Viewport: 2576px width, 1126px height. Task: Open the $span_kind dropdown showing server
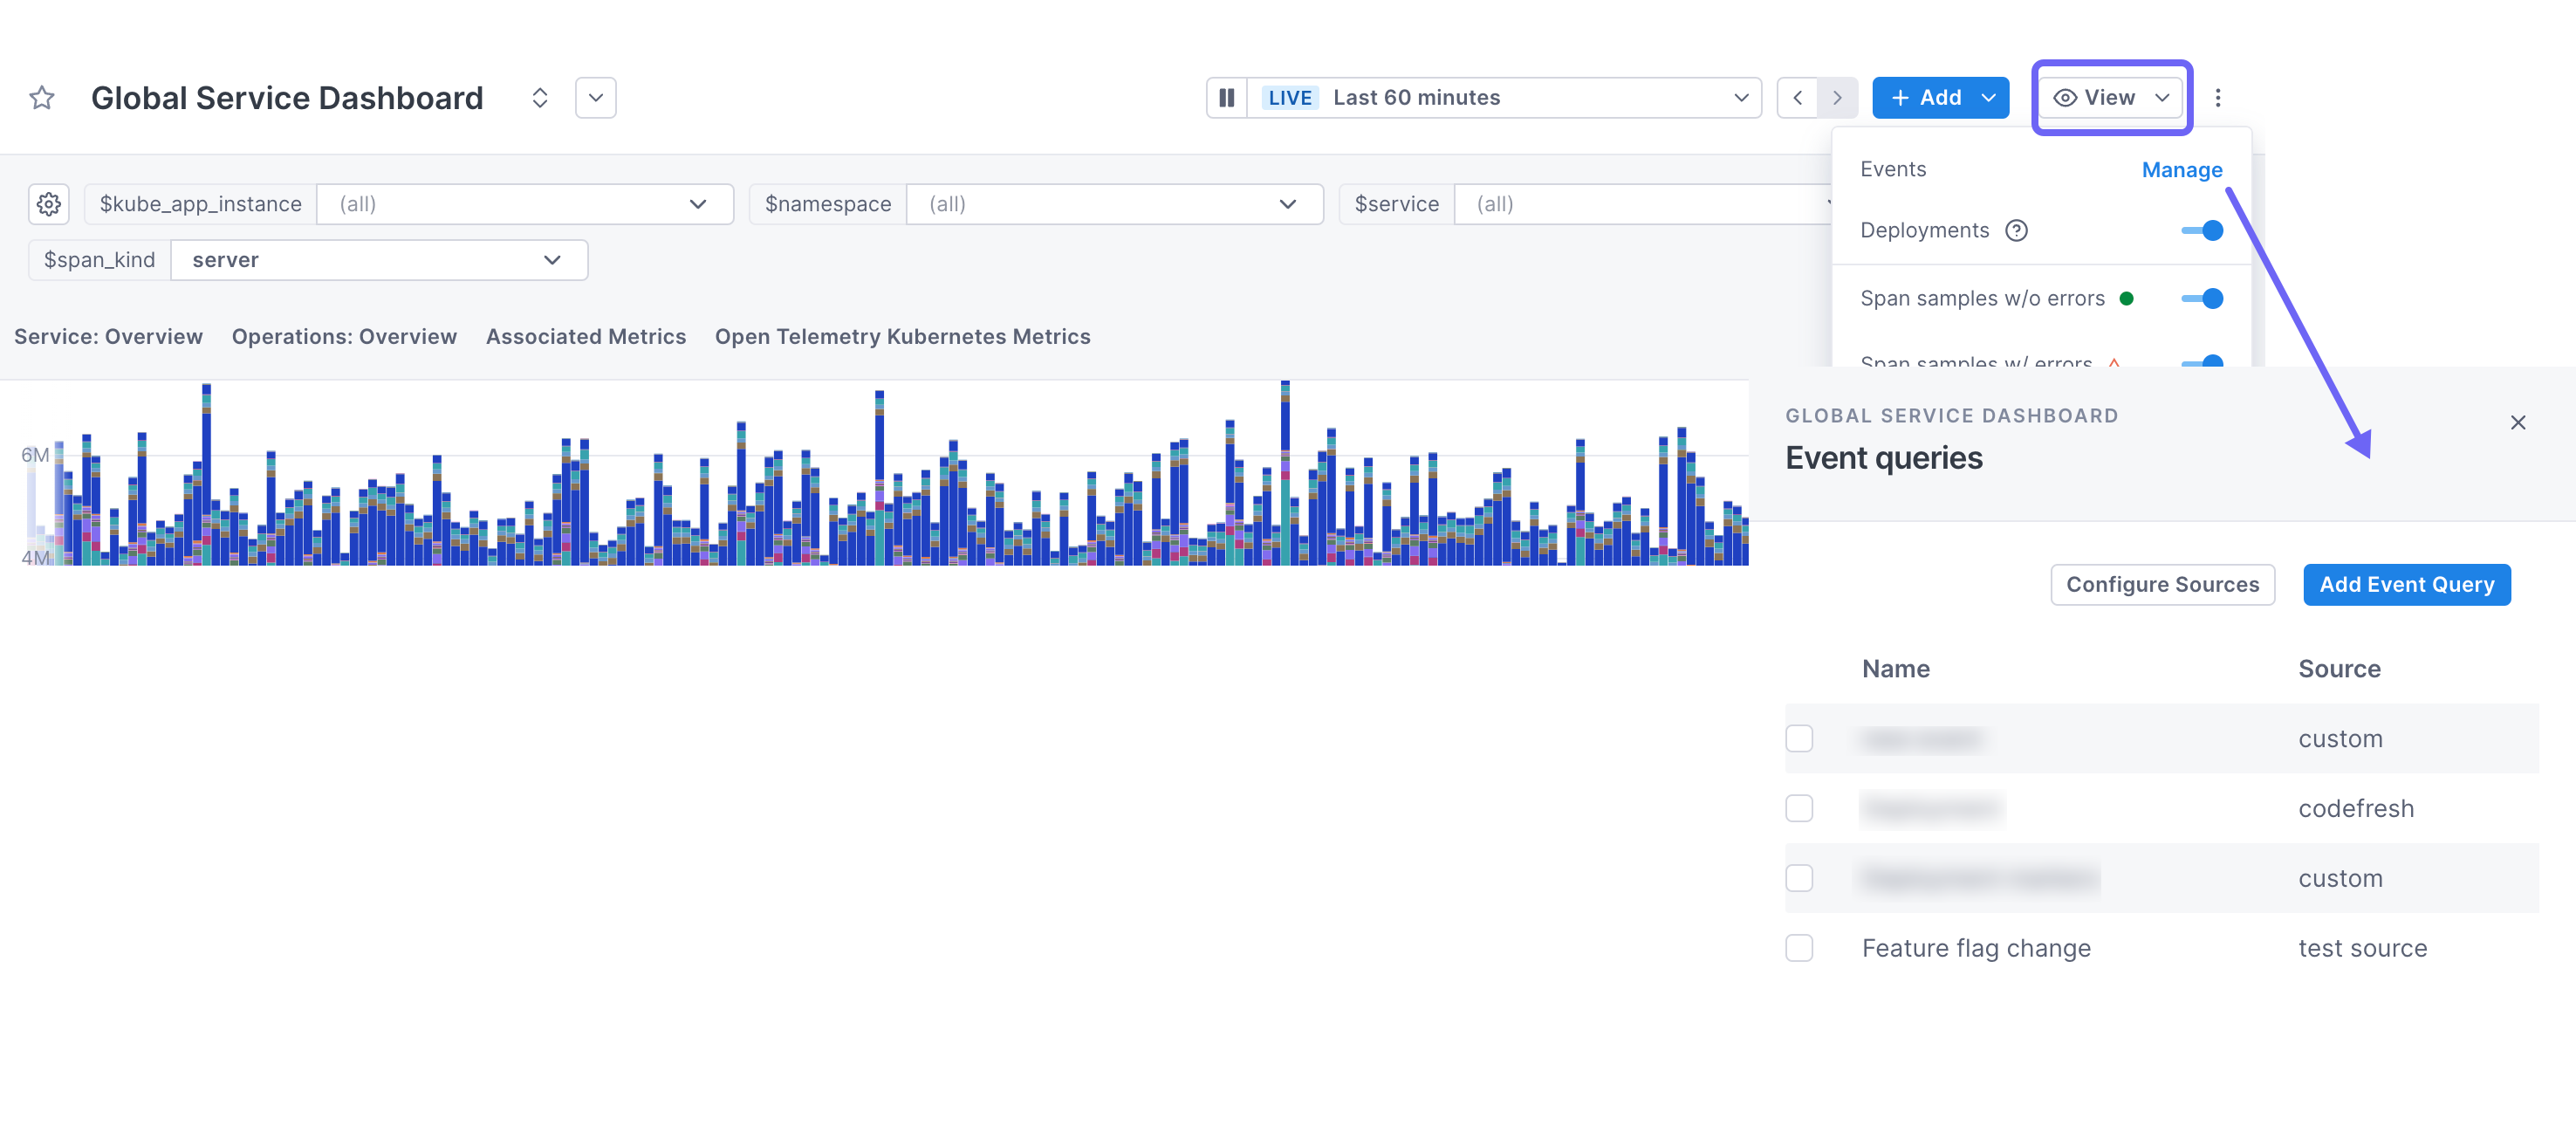(x=551, y=260)
